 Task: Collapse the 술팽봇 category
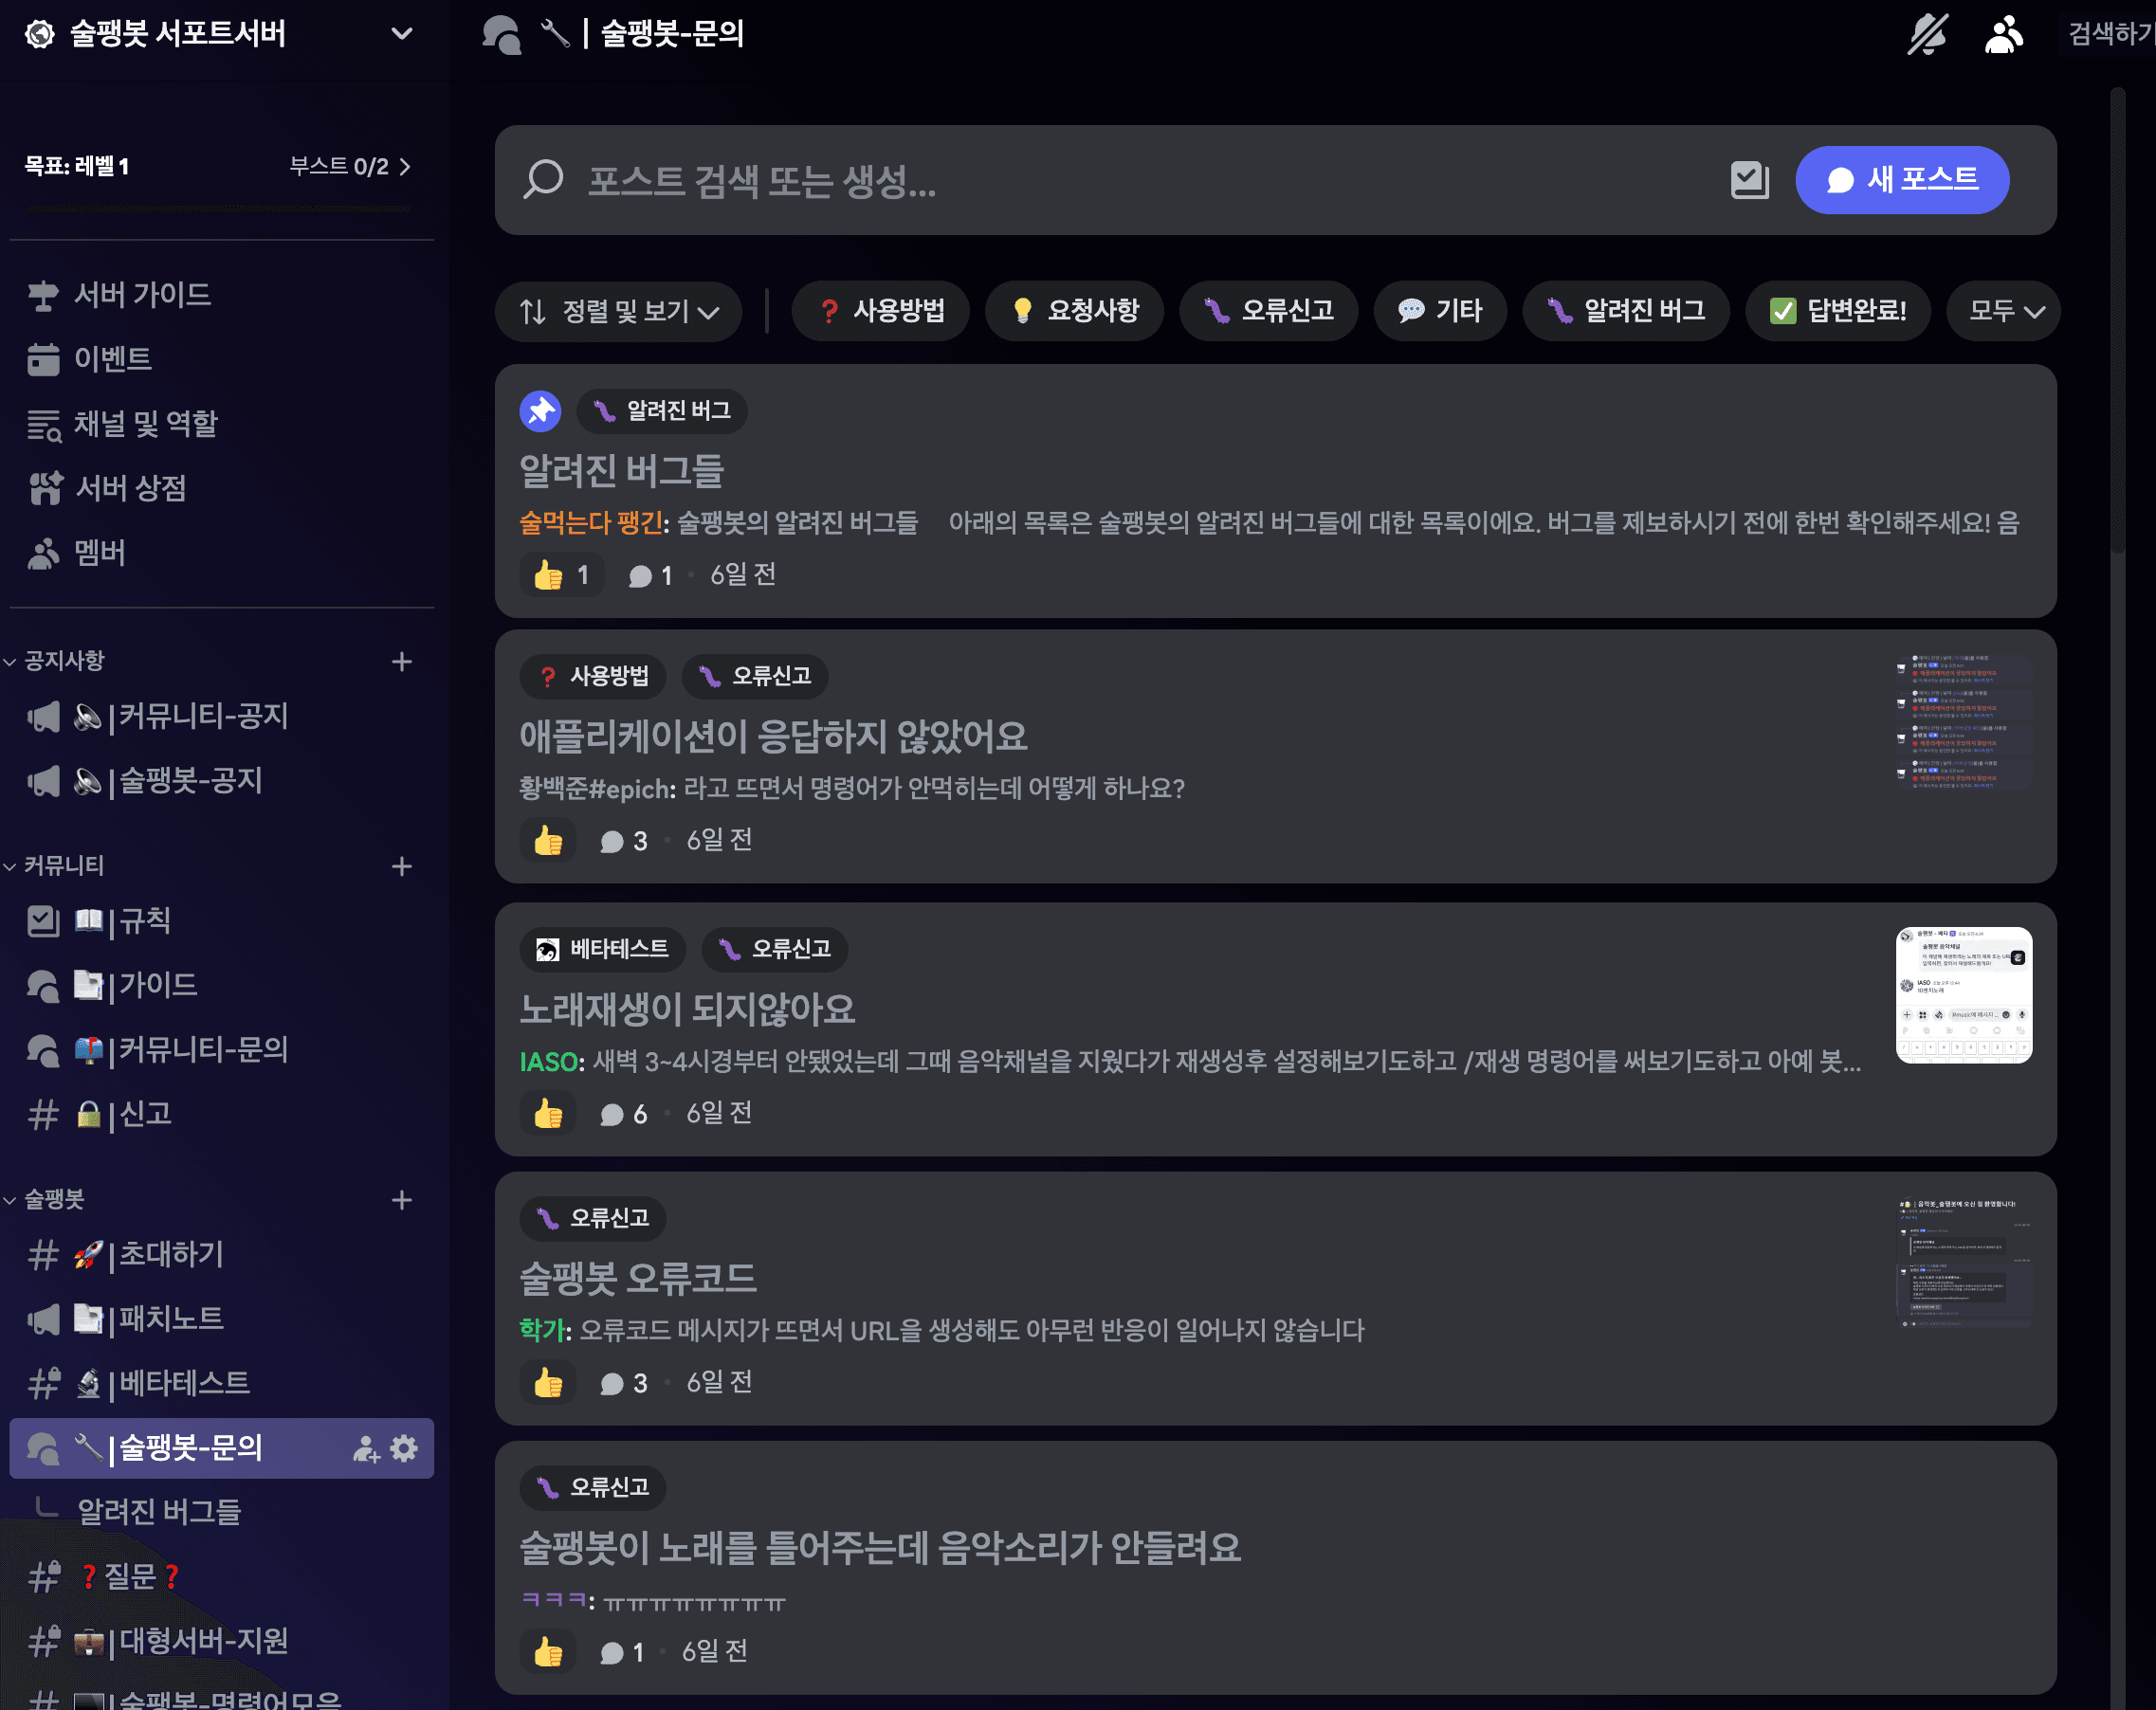(46, 1199)
